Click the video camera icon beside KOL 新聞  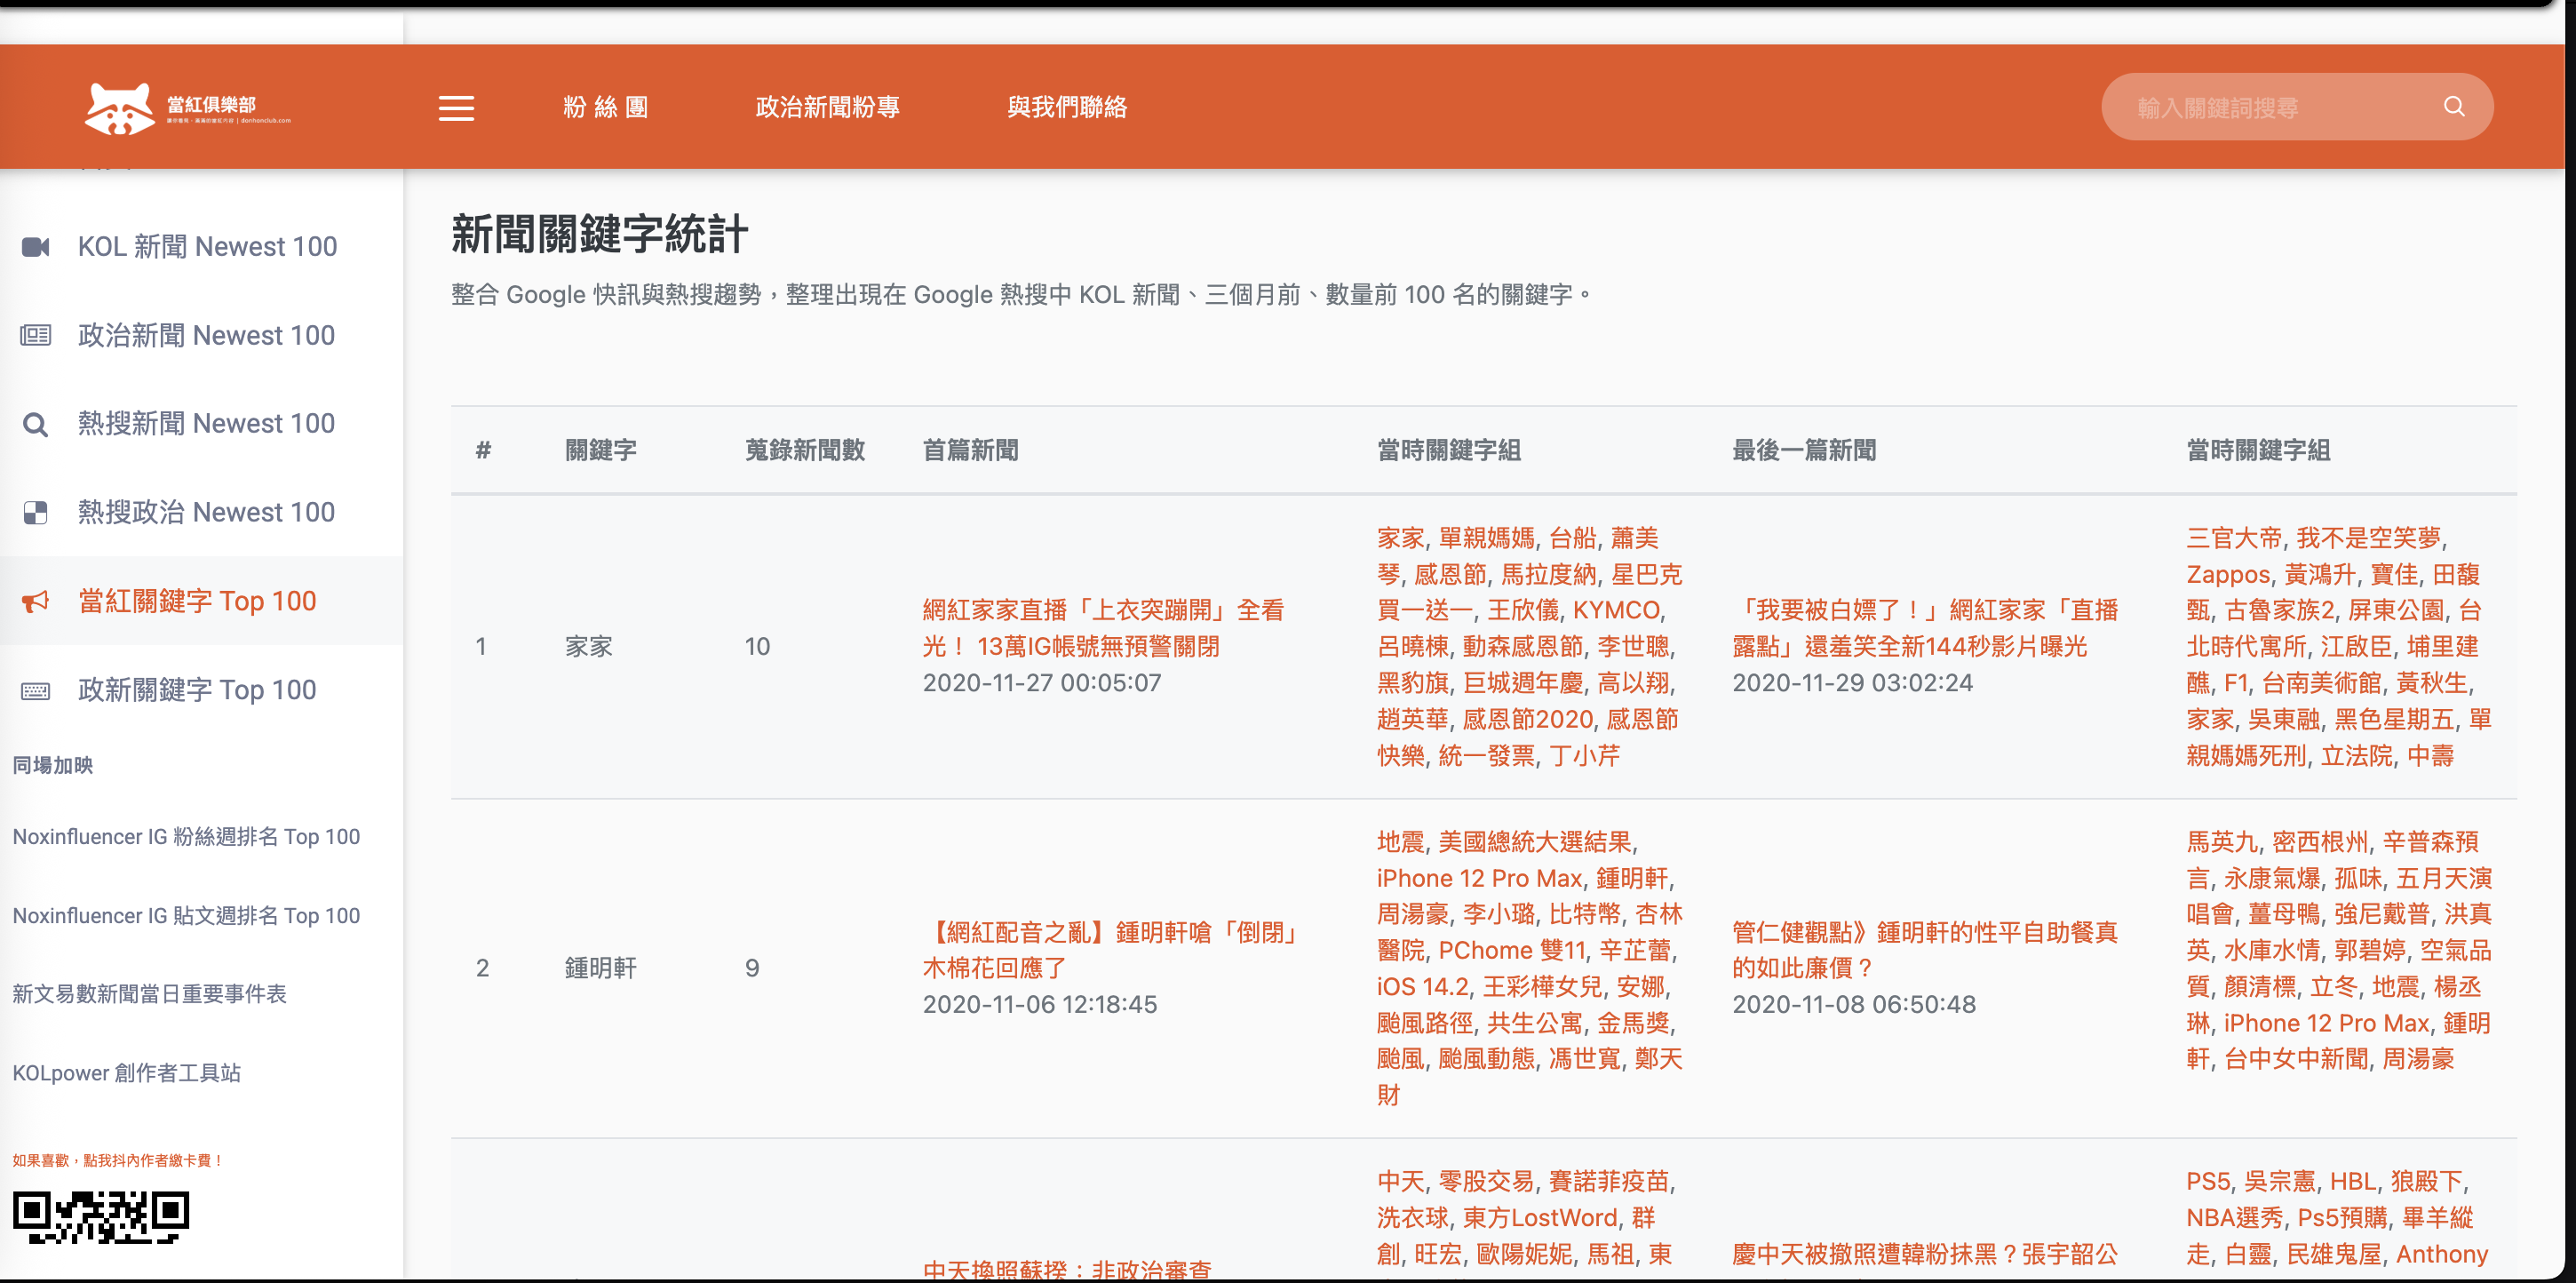click(x=36, y=247)
